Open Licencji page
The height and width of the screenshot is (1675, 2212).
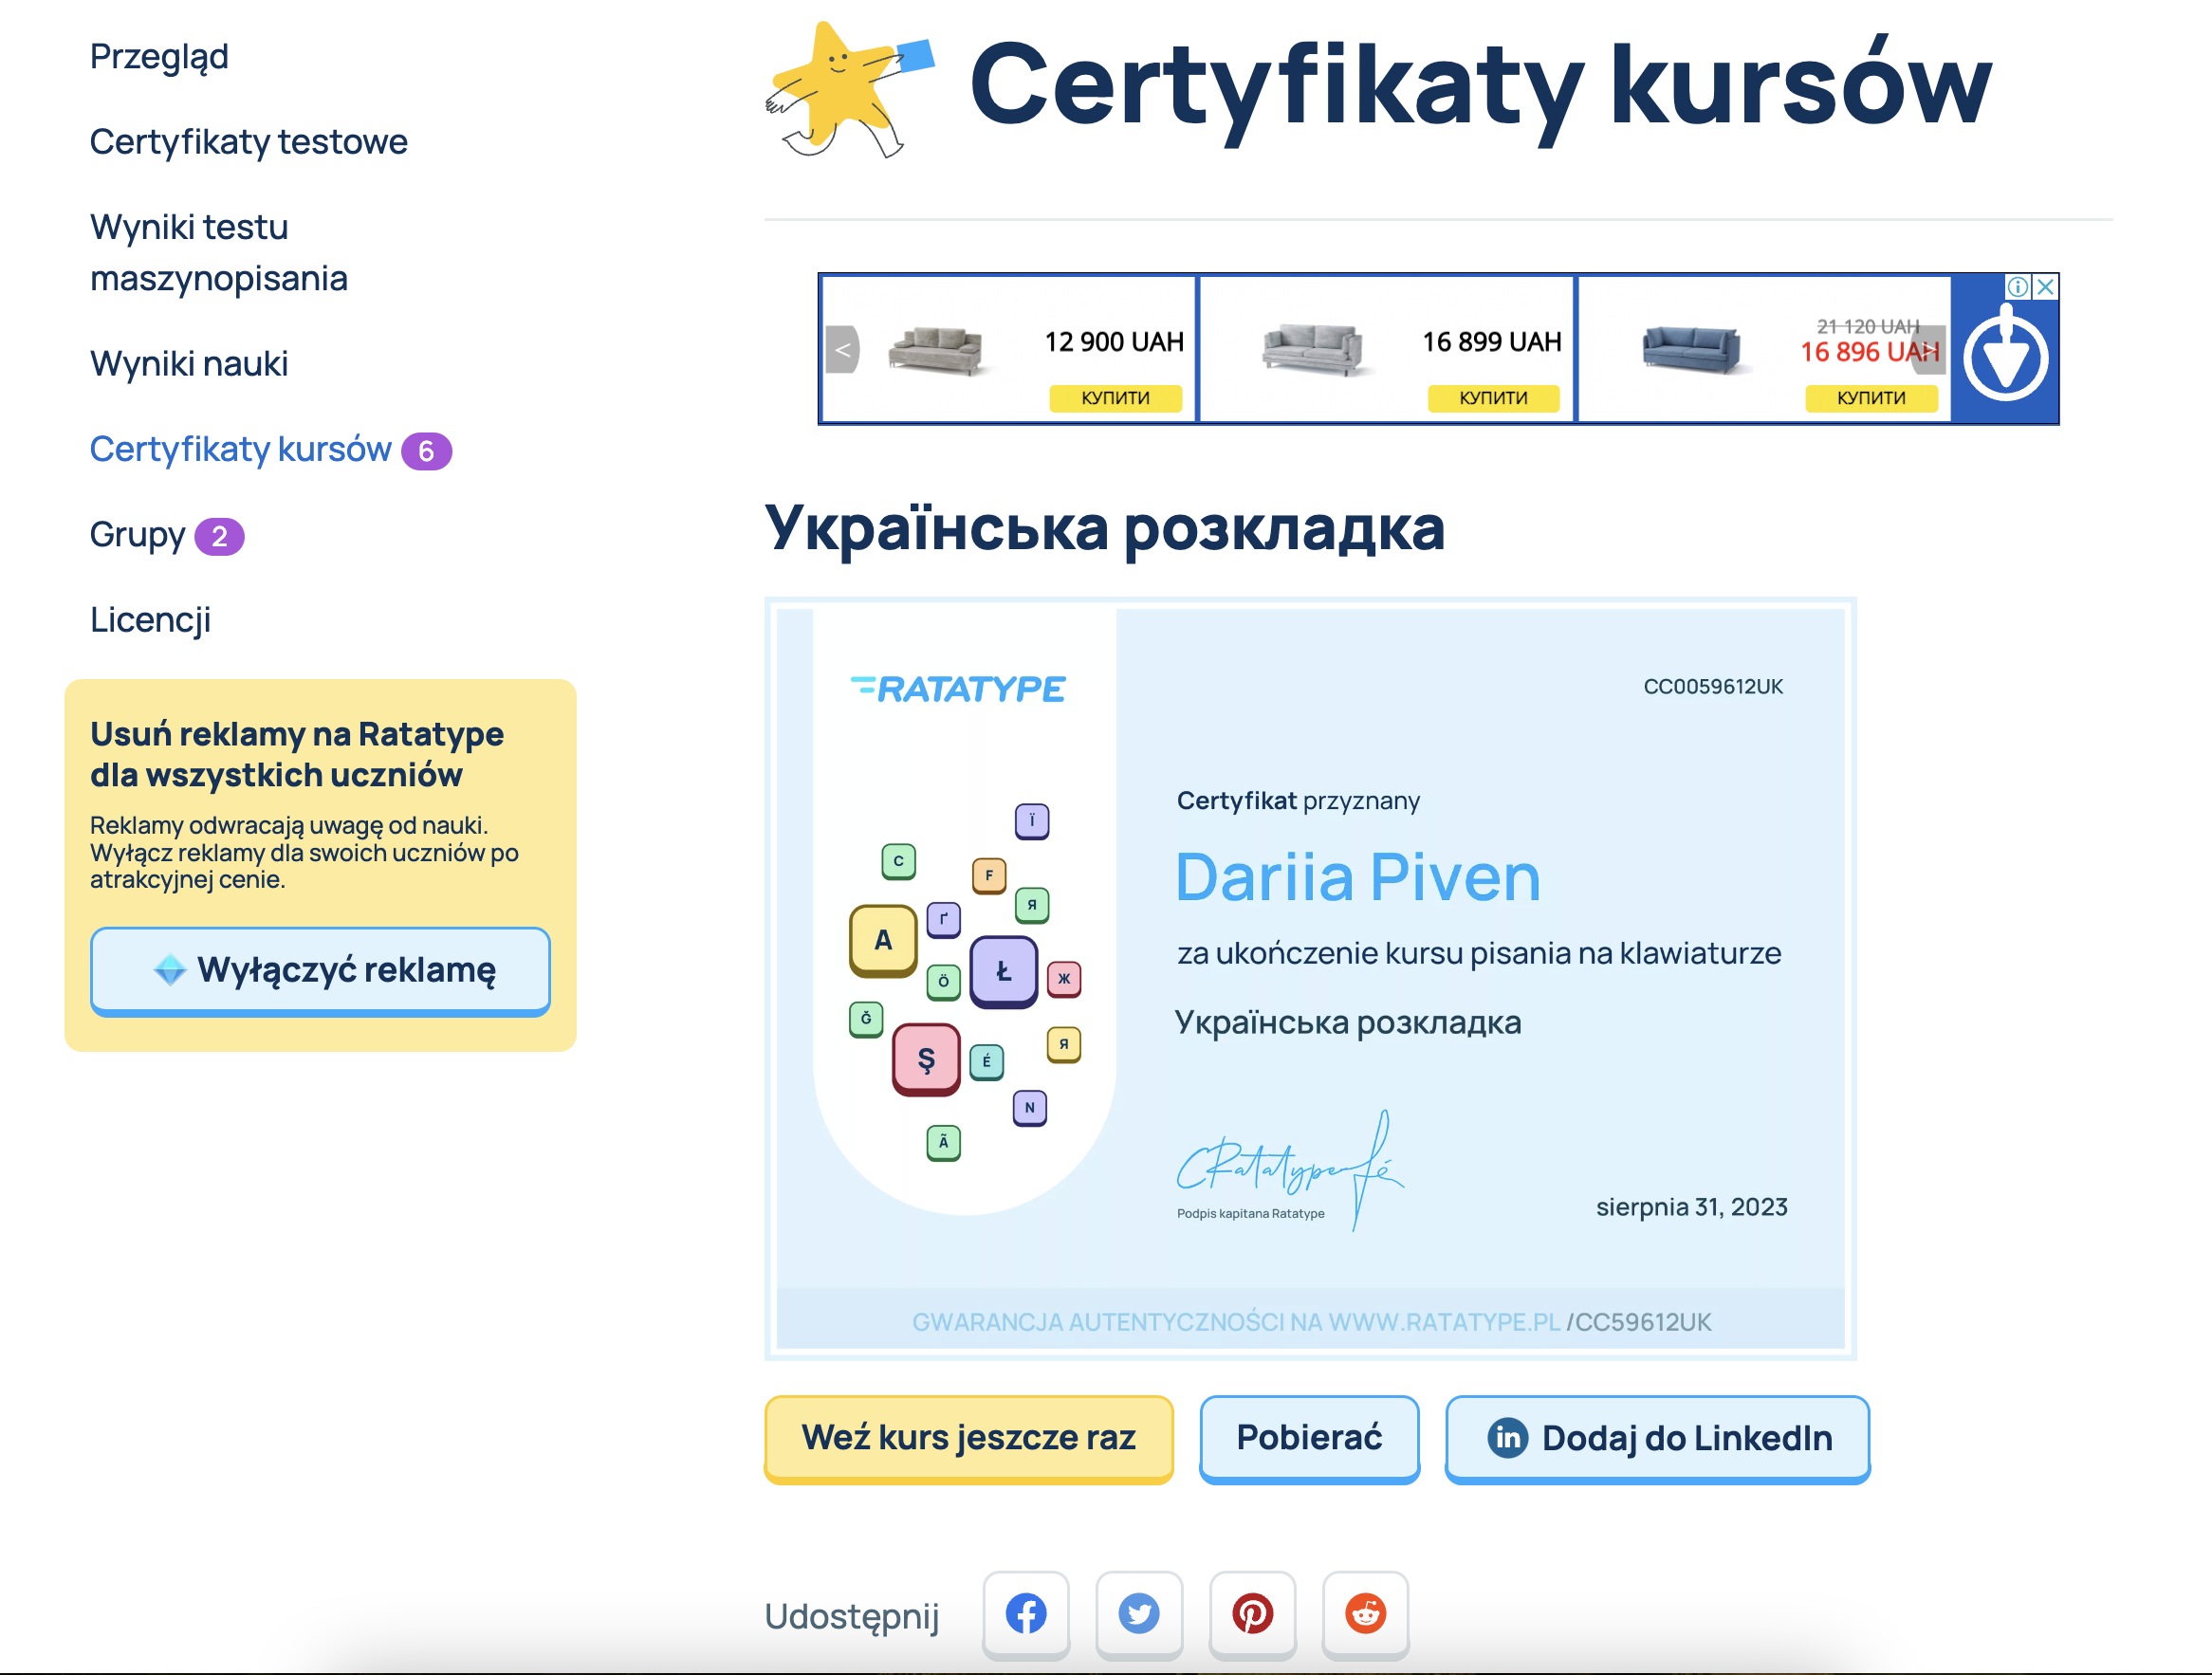pyautogui.click(x=150, y=620)
